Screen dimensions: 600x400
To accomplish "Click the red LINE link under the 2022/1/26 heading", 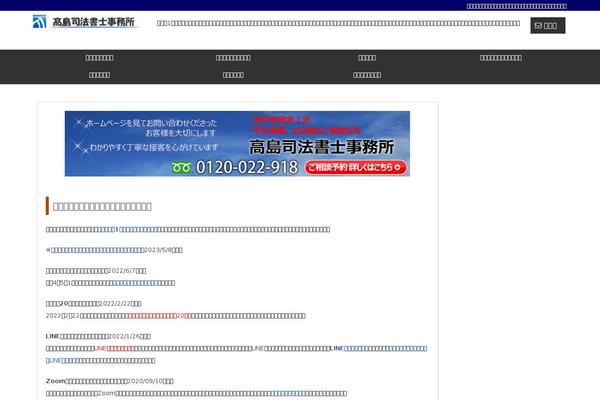I will click(x=114, y=349).
